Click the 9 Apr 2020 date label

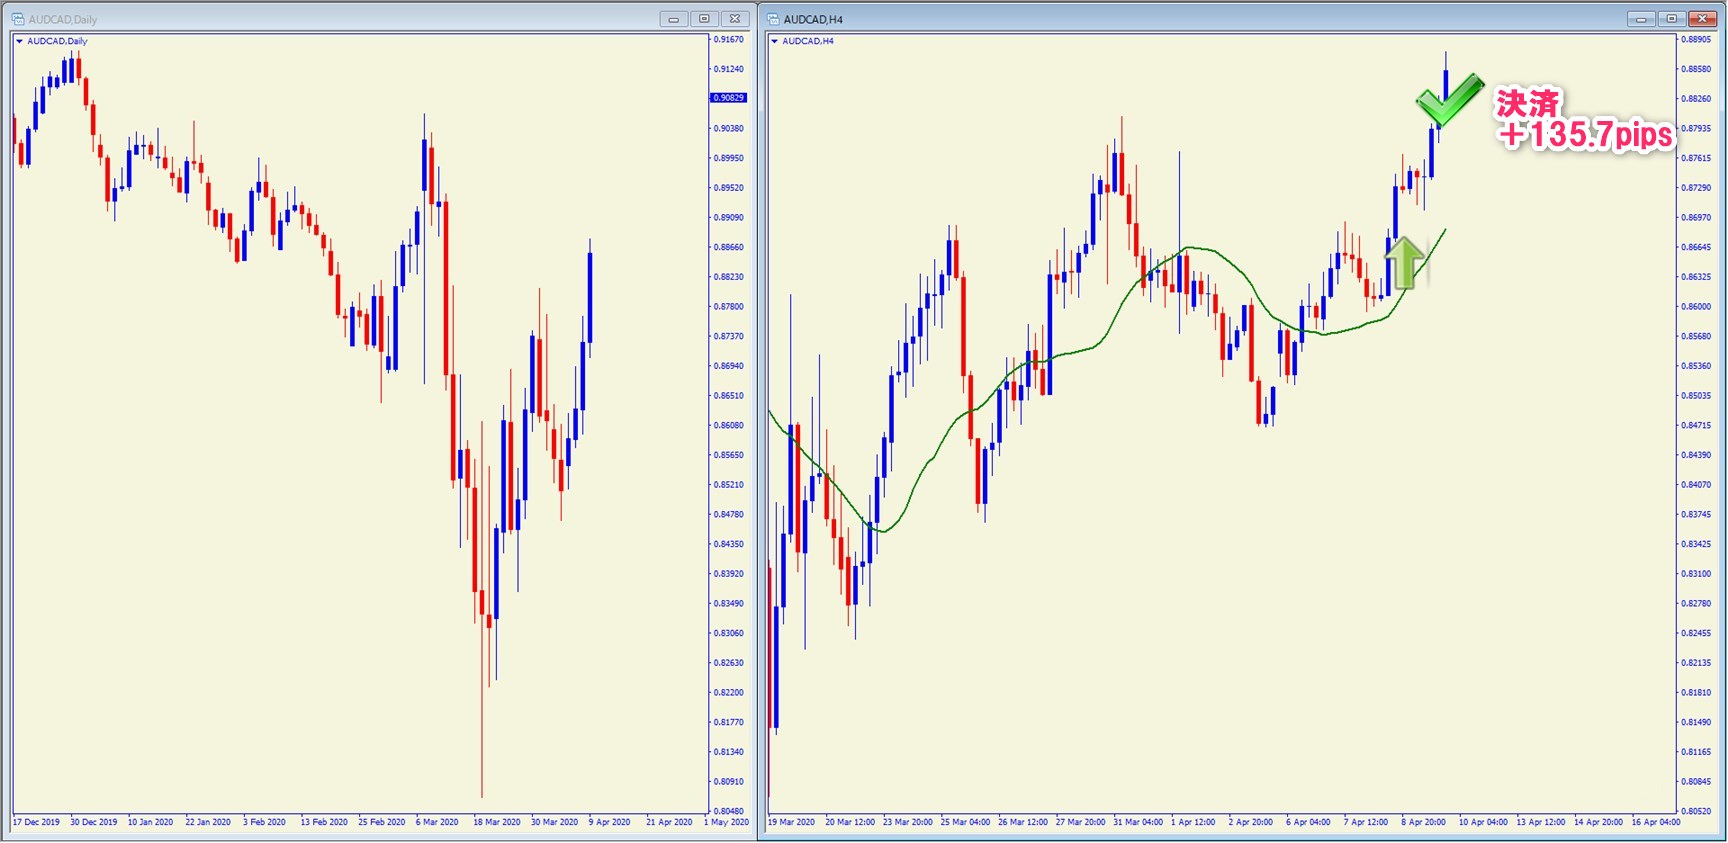[x=610, y=822]
